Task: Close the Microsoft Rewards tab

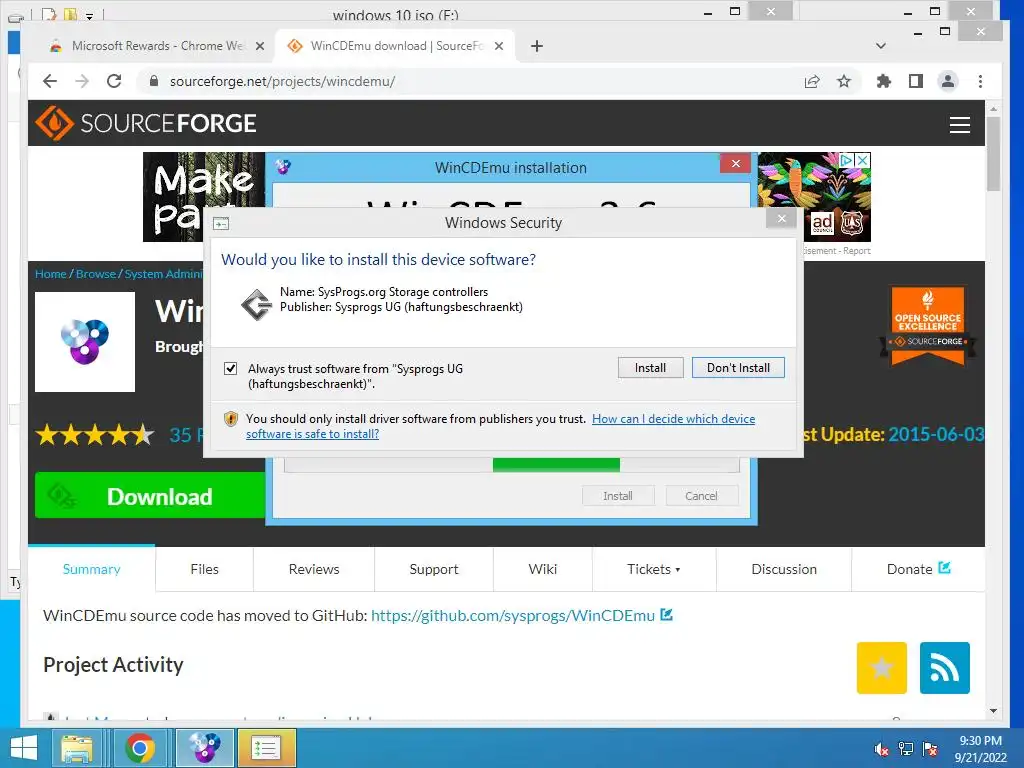Action: (x=260, y=46)
